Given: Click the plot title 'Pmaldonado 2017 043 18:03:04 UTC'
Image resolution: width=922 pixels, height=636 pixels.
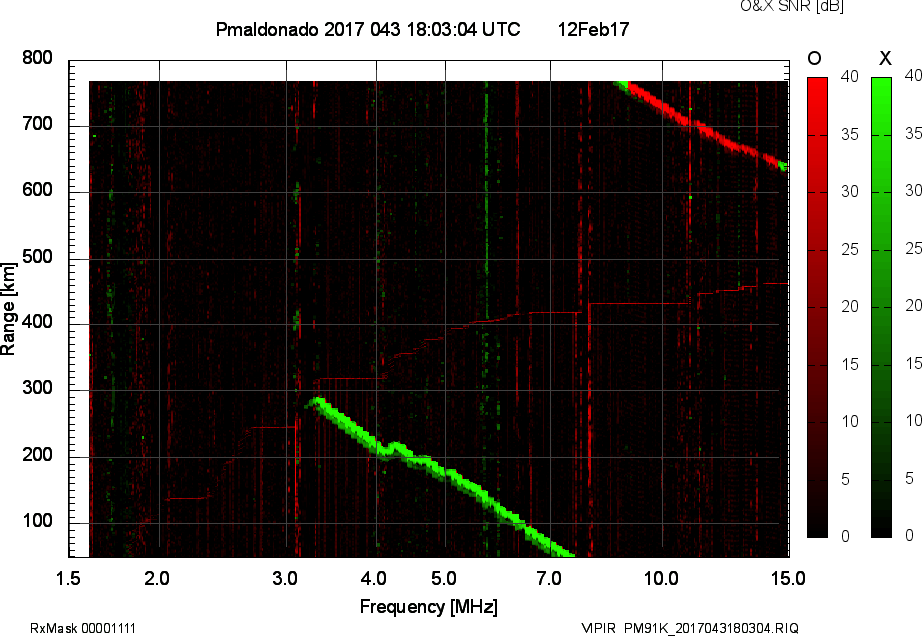Looking at the screenshot, I should tap(368, 29).
